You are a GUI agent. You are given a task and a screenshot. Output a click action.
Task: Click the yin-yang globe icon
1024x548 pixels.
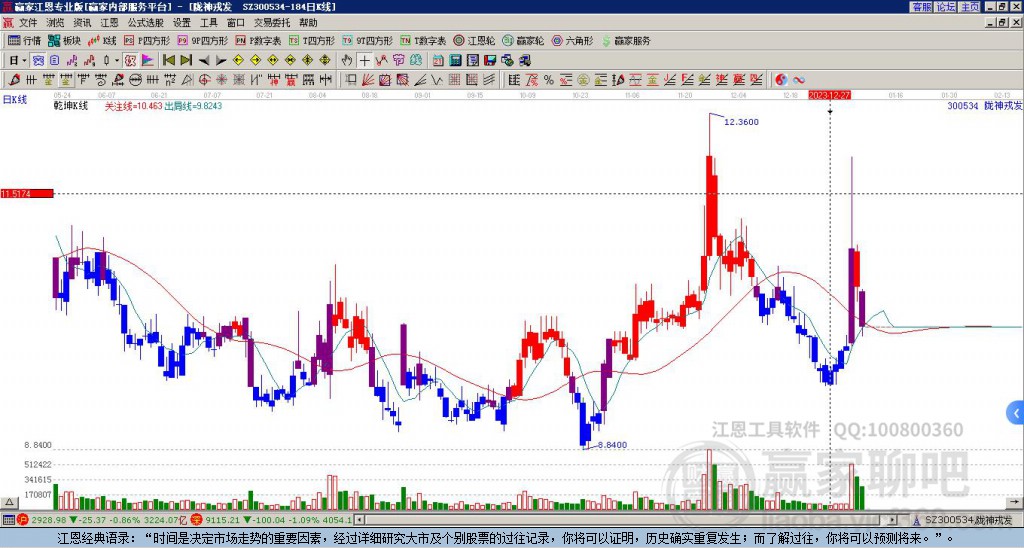(781, 80)
